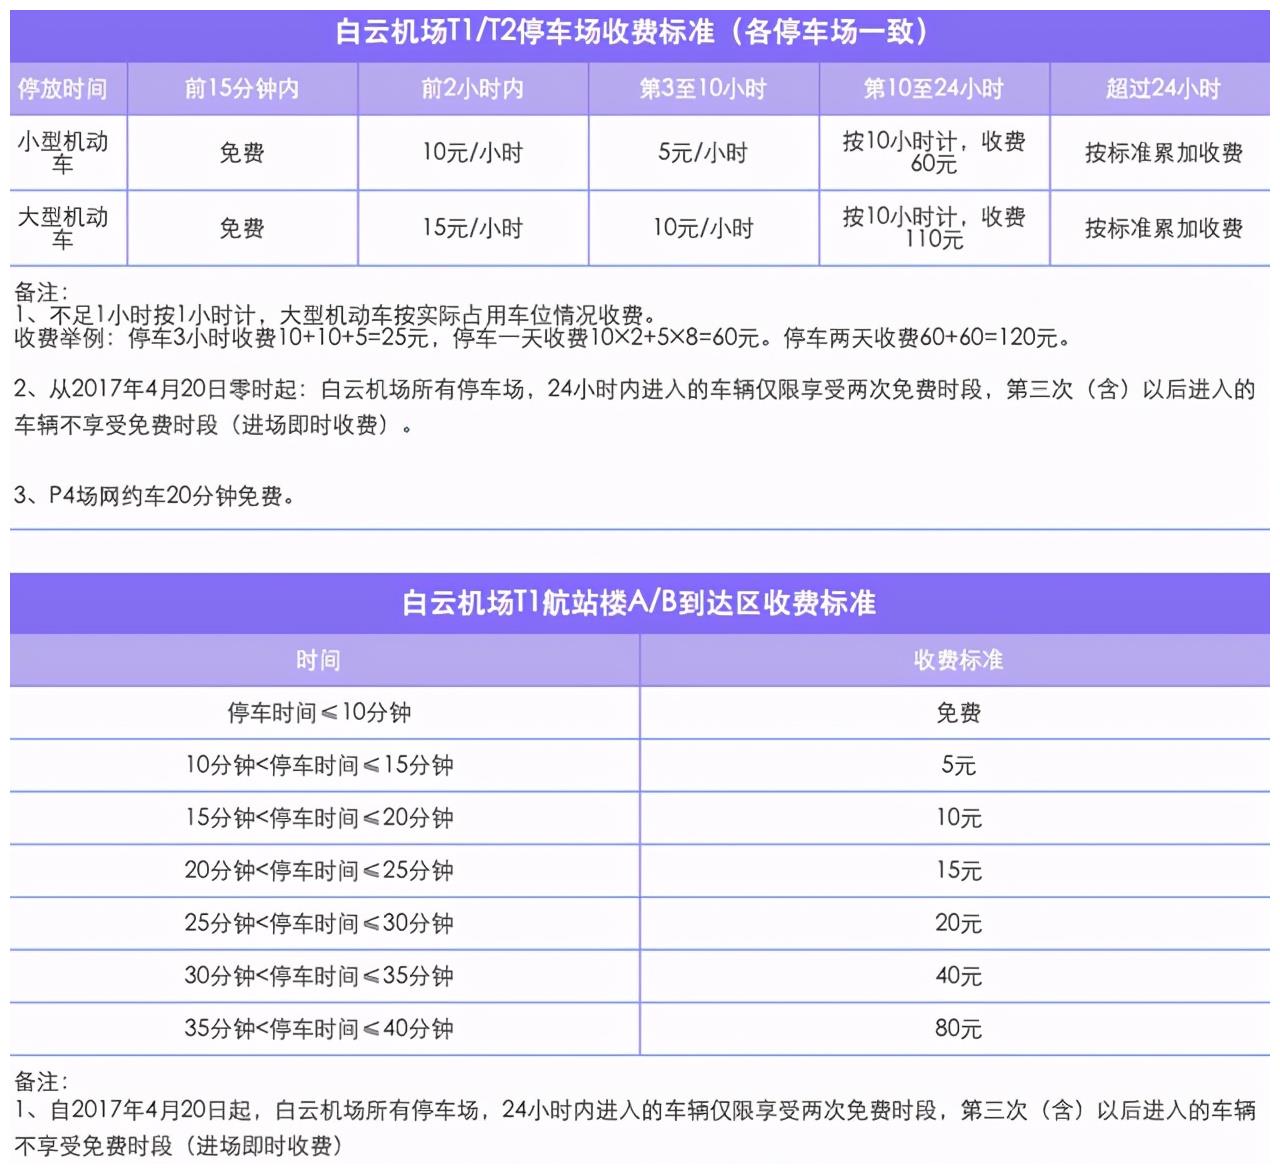Click the 小型机动车 row label
1280x1174 pixels.
66,151
